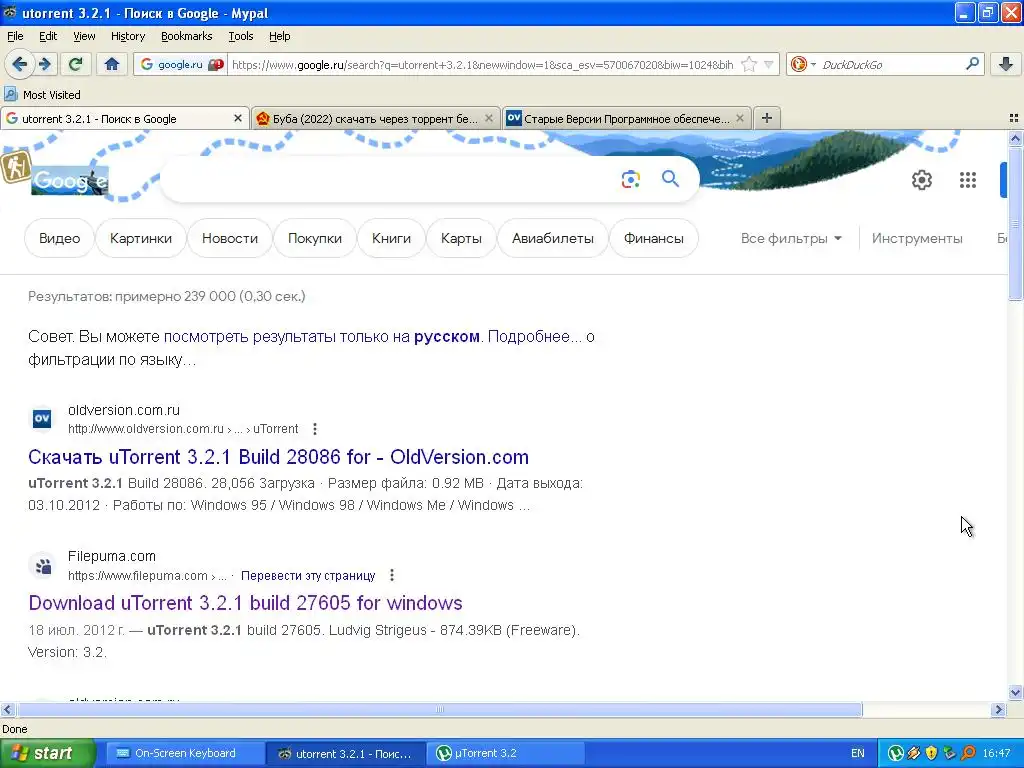Click the oldversion.com.ru site favicon
Viewport: 1024px width, 768px height.
tap(42, 419)
